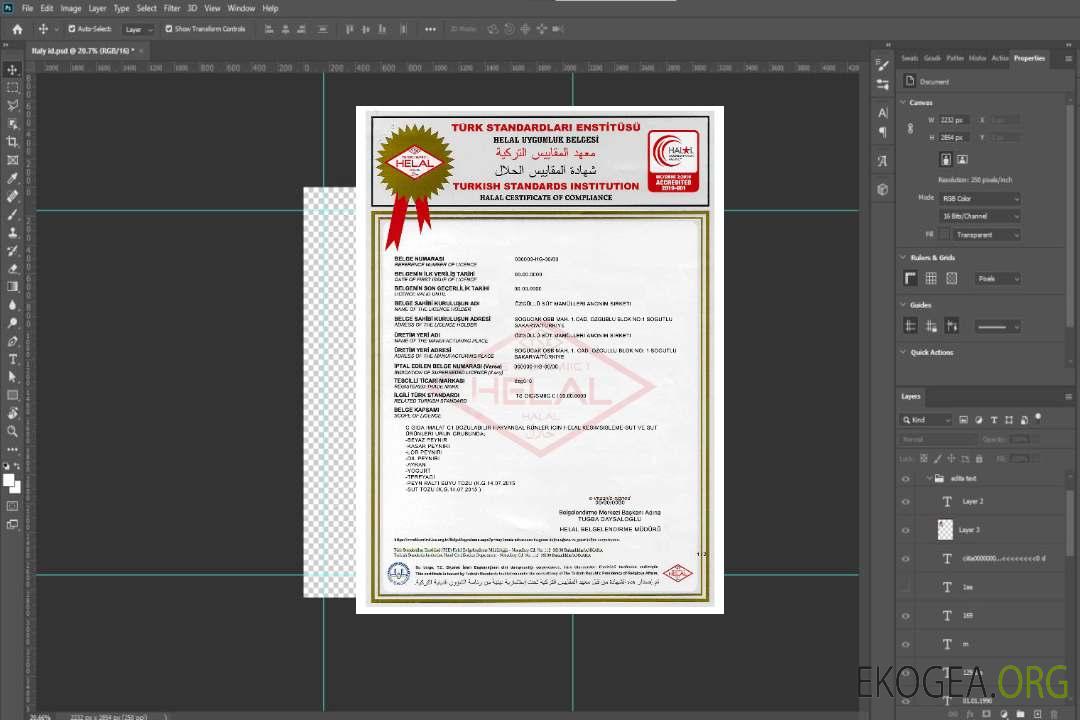Select the Dodge tool
The width and height of the screenshot is (1080, 720).
pos(12,322)
